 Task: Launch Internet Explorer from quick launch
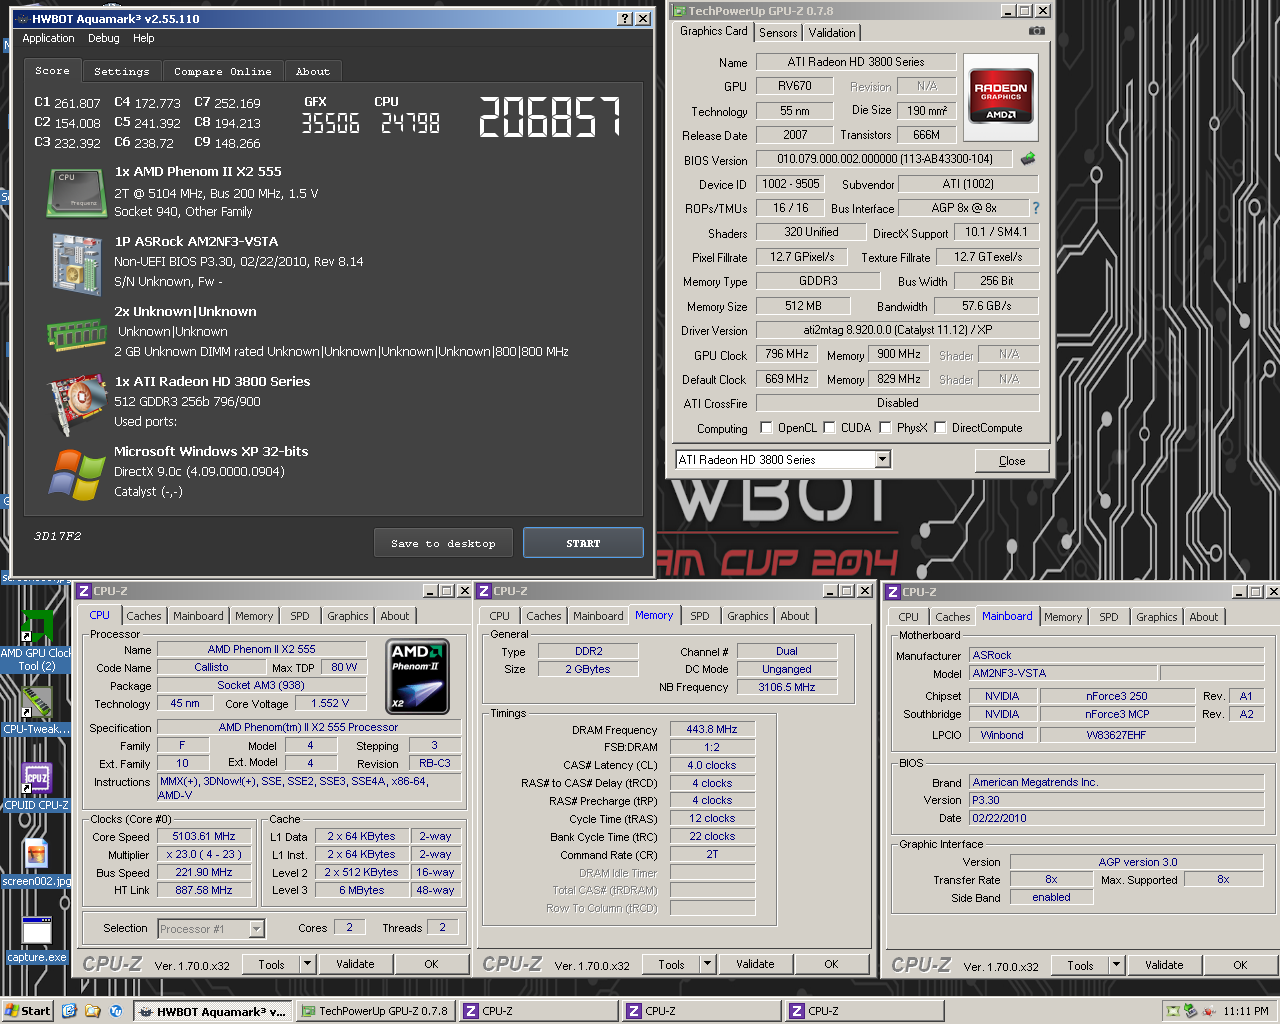[69, 1011]
